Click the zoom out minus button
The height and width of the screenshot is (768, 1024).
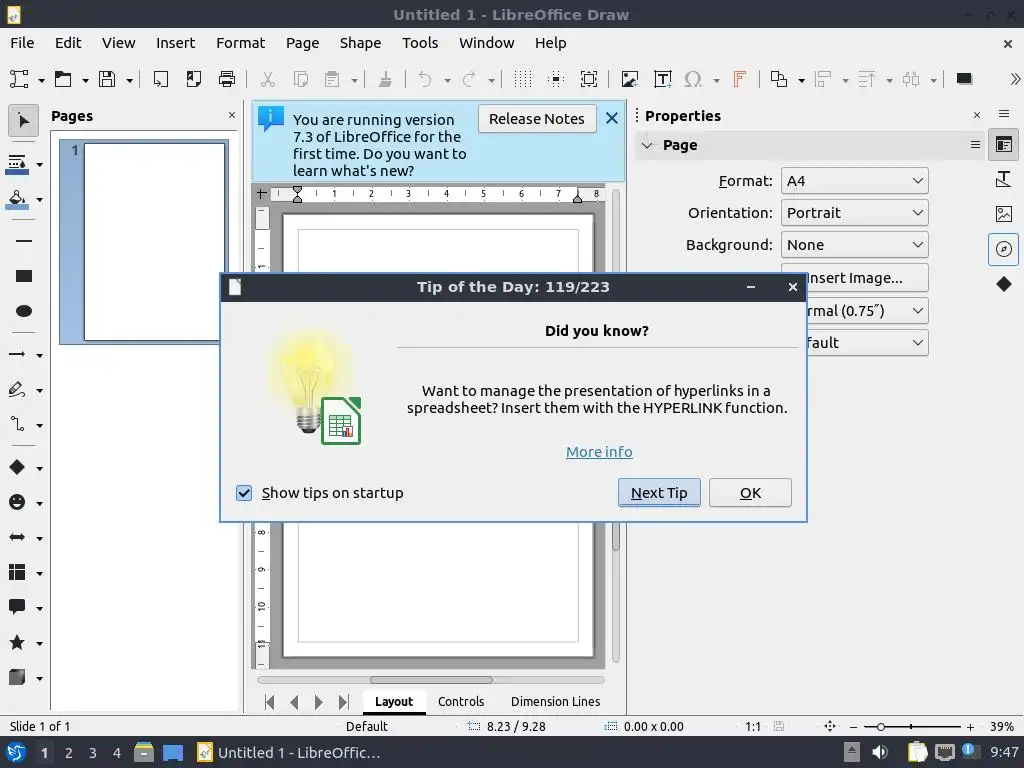tap(854, 727)
